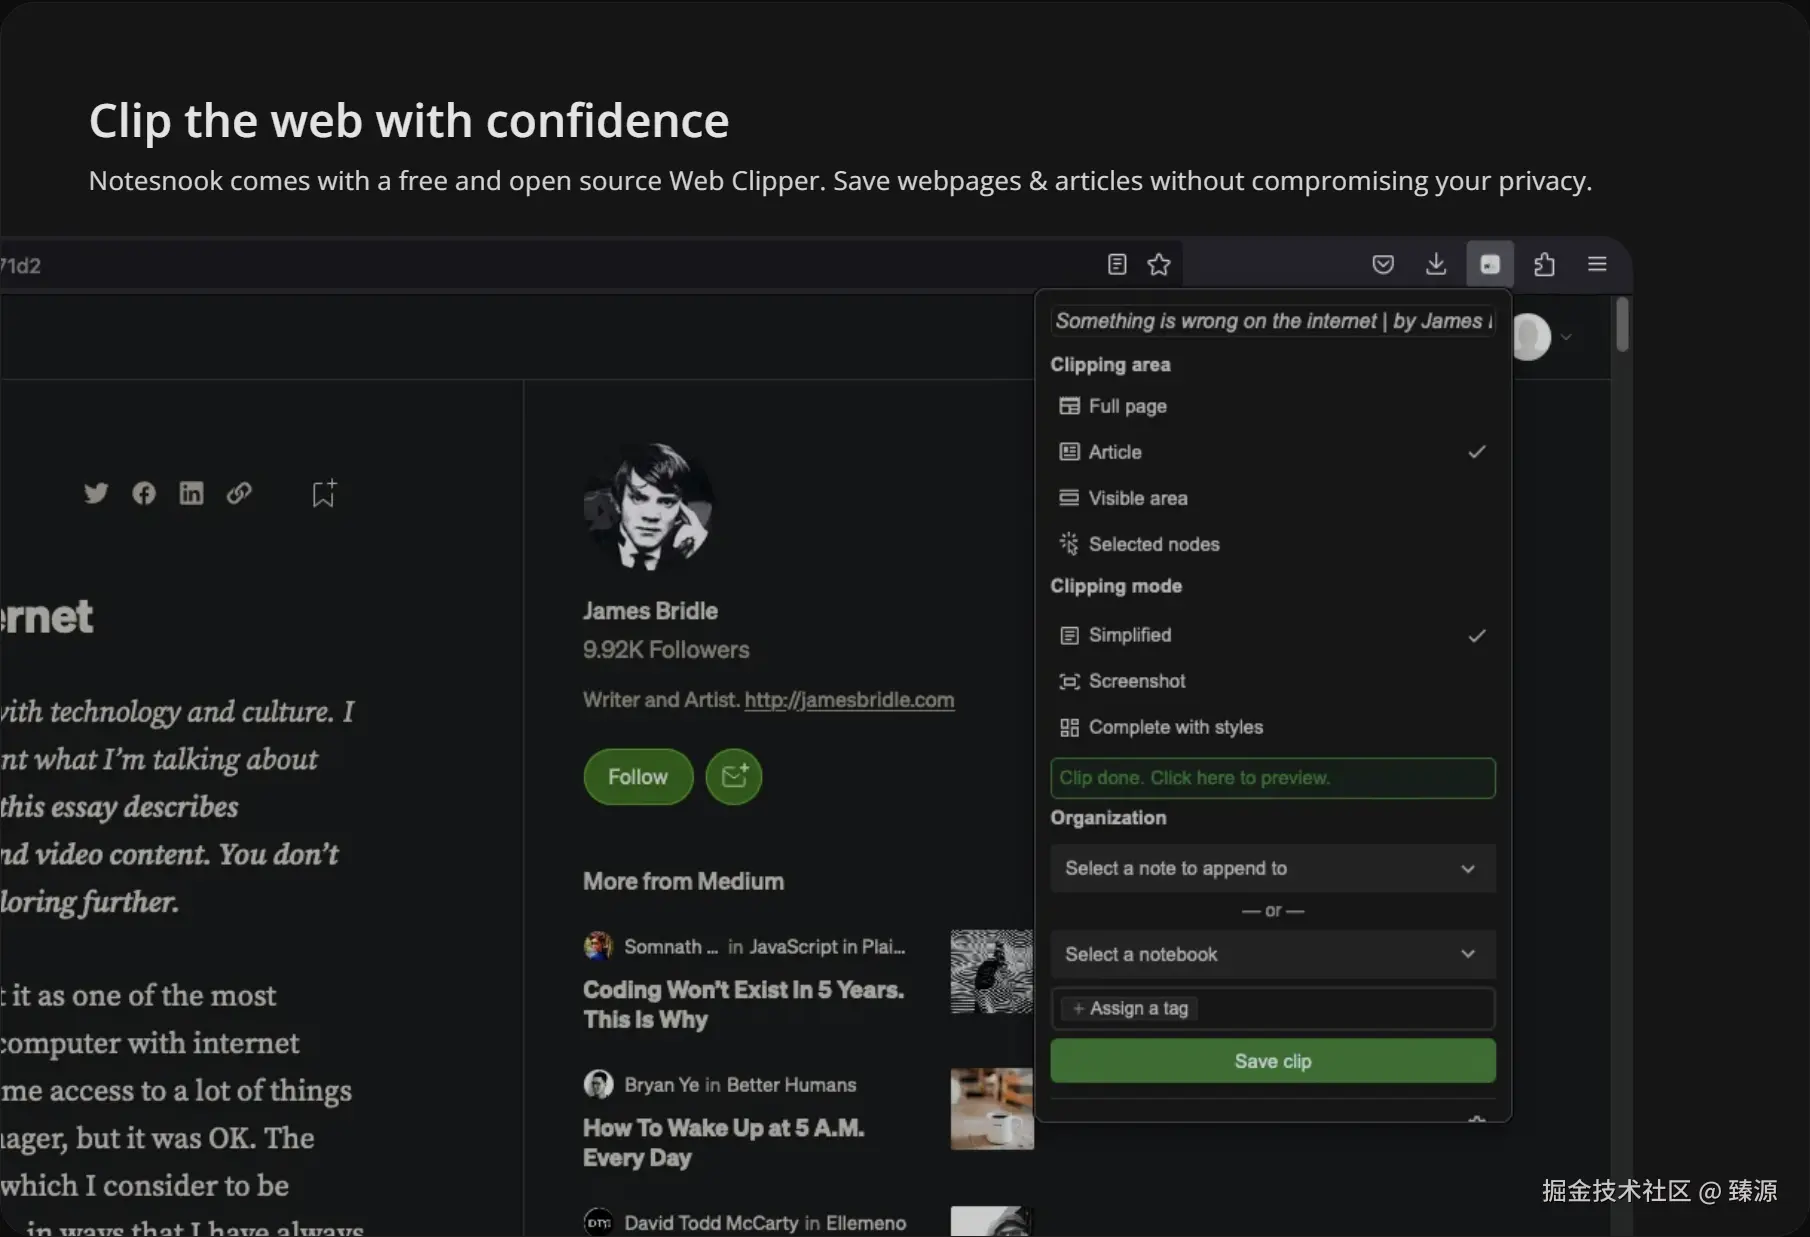Open the Medium user avatar menu
The height and width of the screenshot is (1237, 1810).
[1531, 337]
